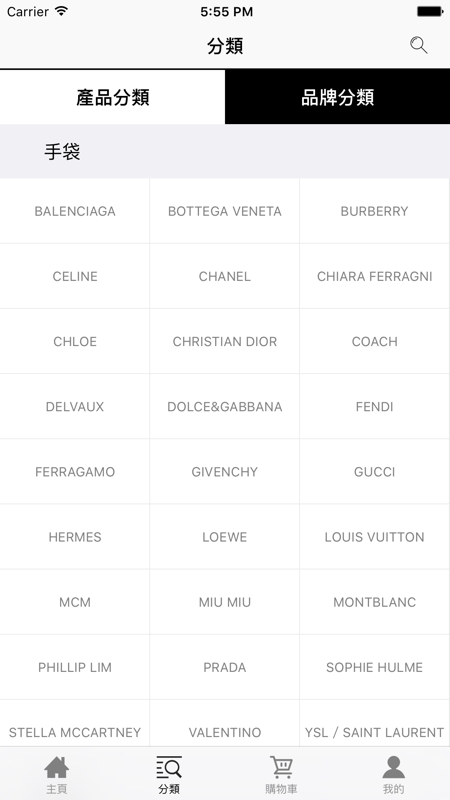Choose LOUIS VUITTON brand
Viewport: 450px width, 800px height.
[374, 537]
